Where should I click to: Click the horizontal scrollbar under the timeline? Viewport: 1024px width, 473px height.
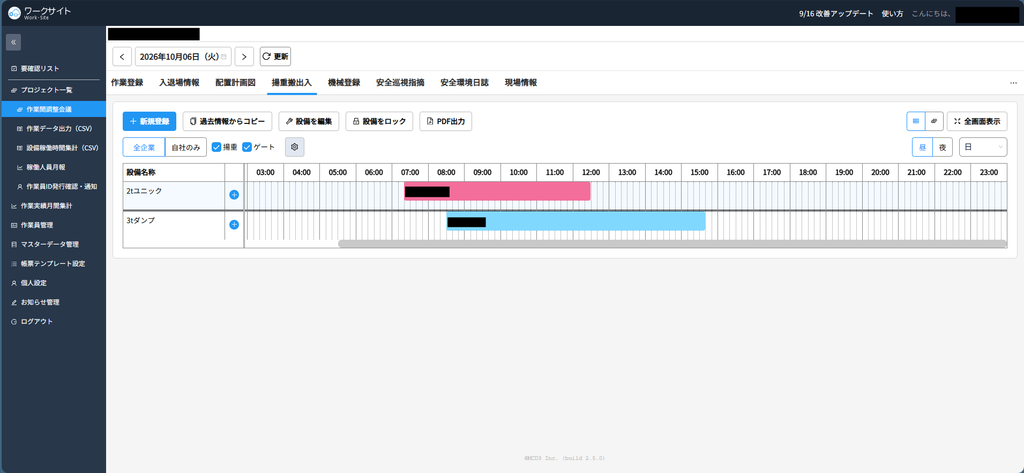672,244
